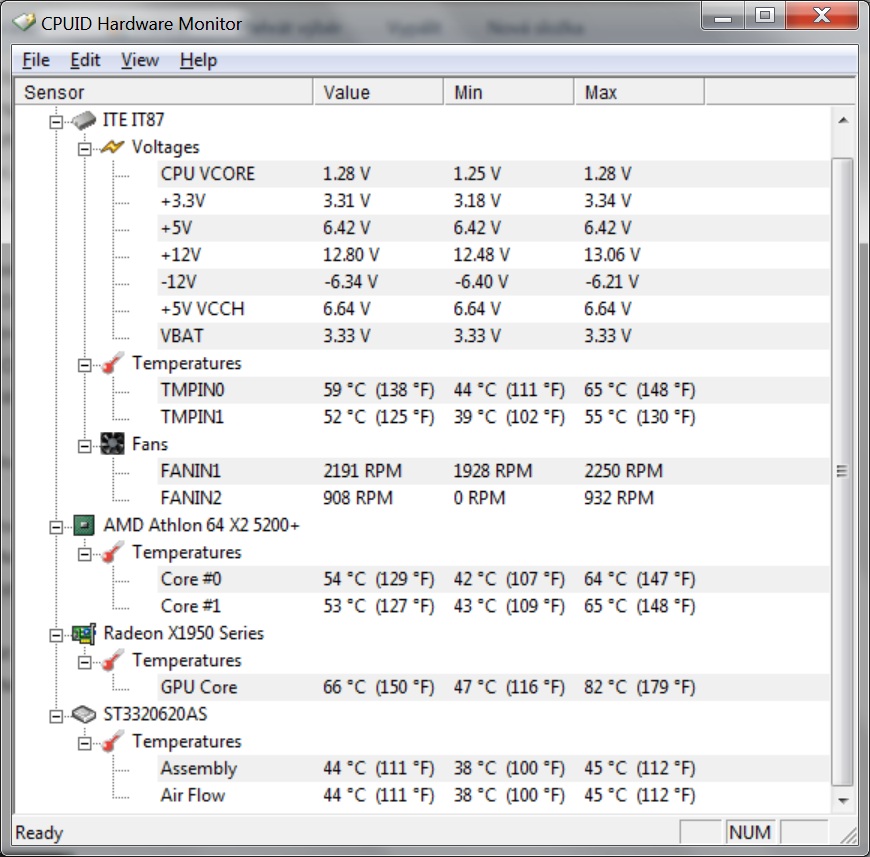Collapse Temperatures under ITE IT87
Image resolution: width=870 pixels, height=857 pixels.
pos(84,365)
